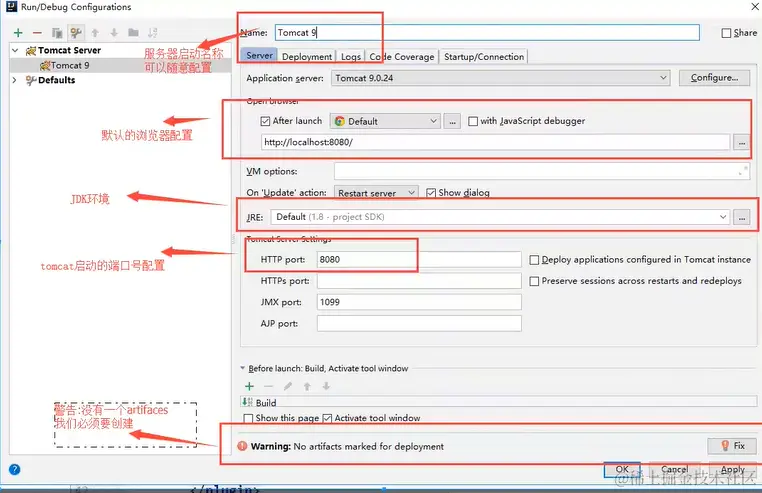
Task: Click ellipsis button beside URL field
Action: 742,142
